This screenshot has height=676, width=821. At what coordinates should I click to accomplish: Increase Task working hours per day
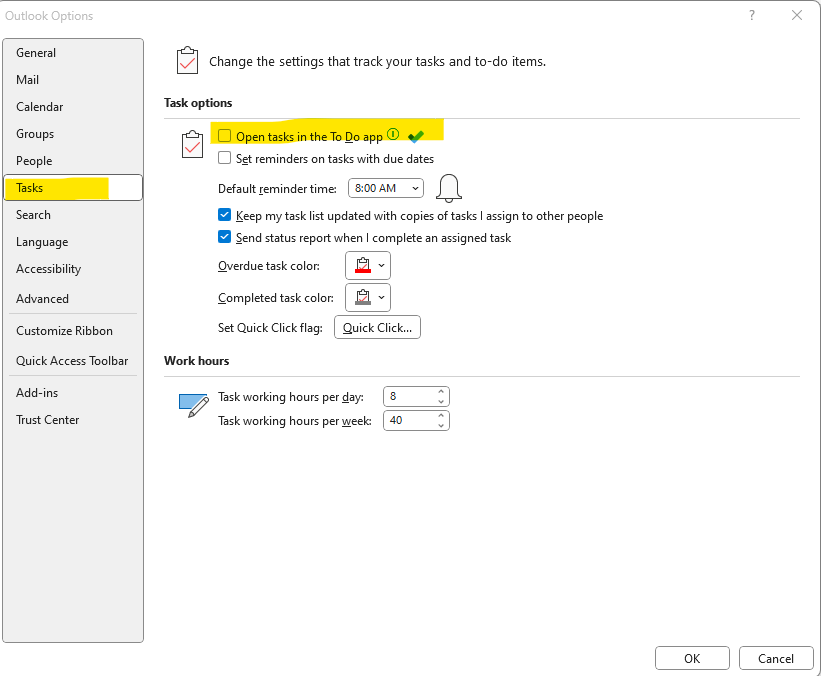[x=441, y=391]
